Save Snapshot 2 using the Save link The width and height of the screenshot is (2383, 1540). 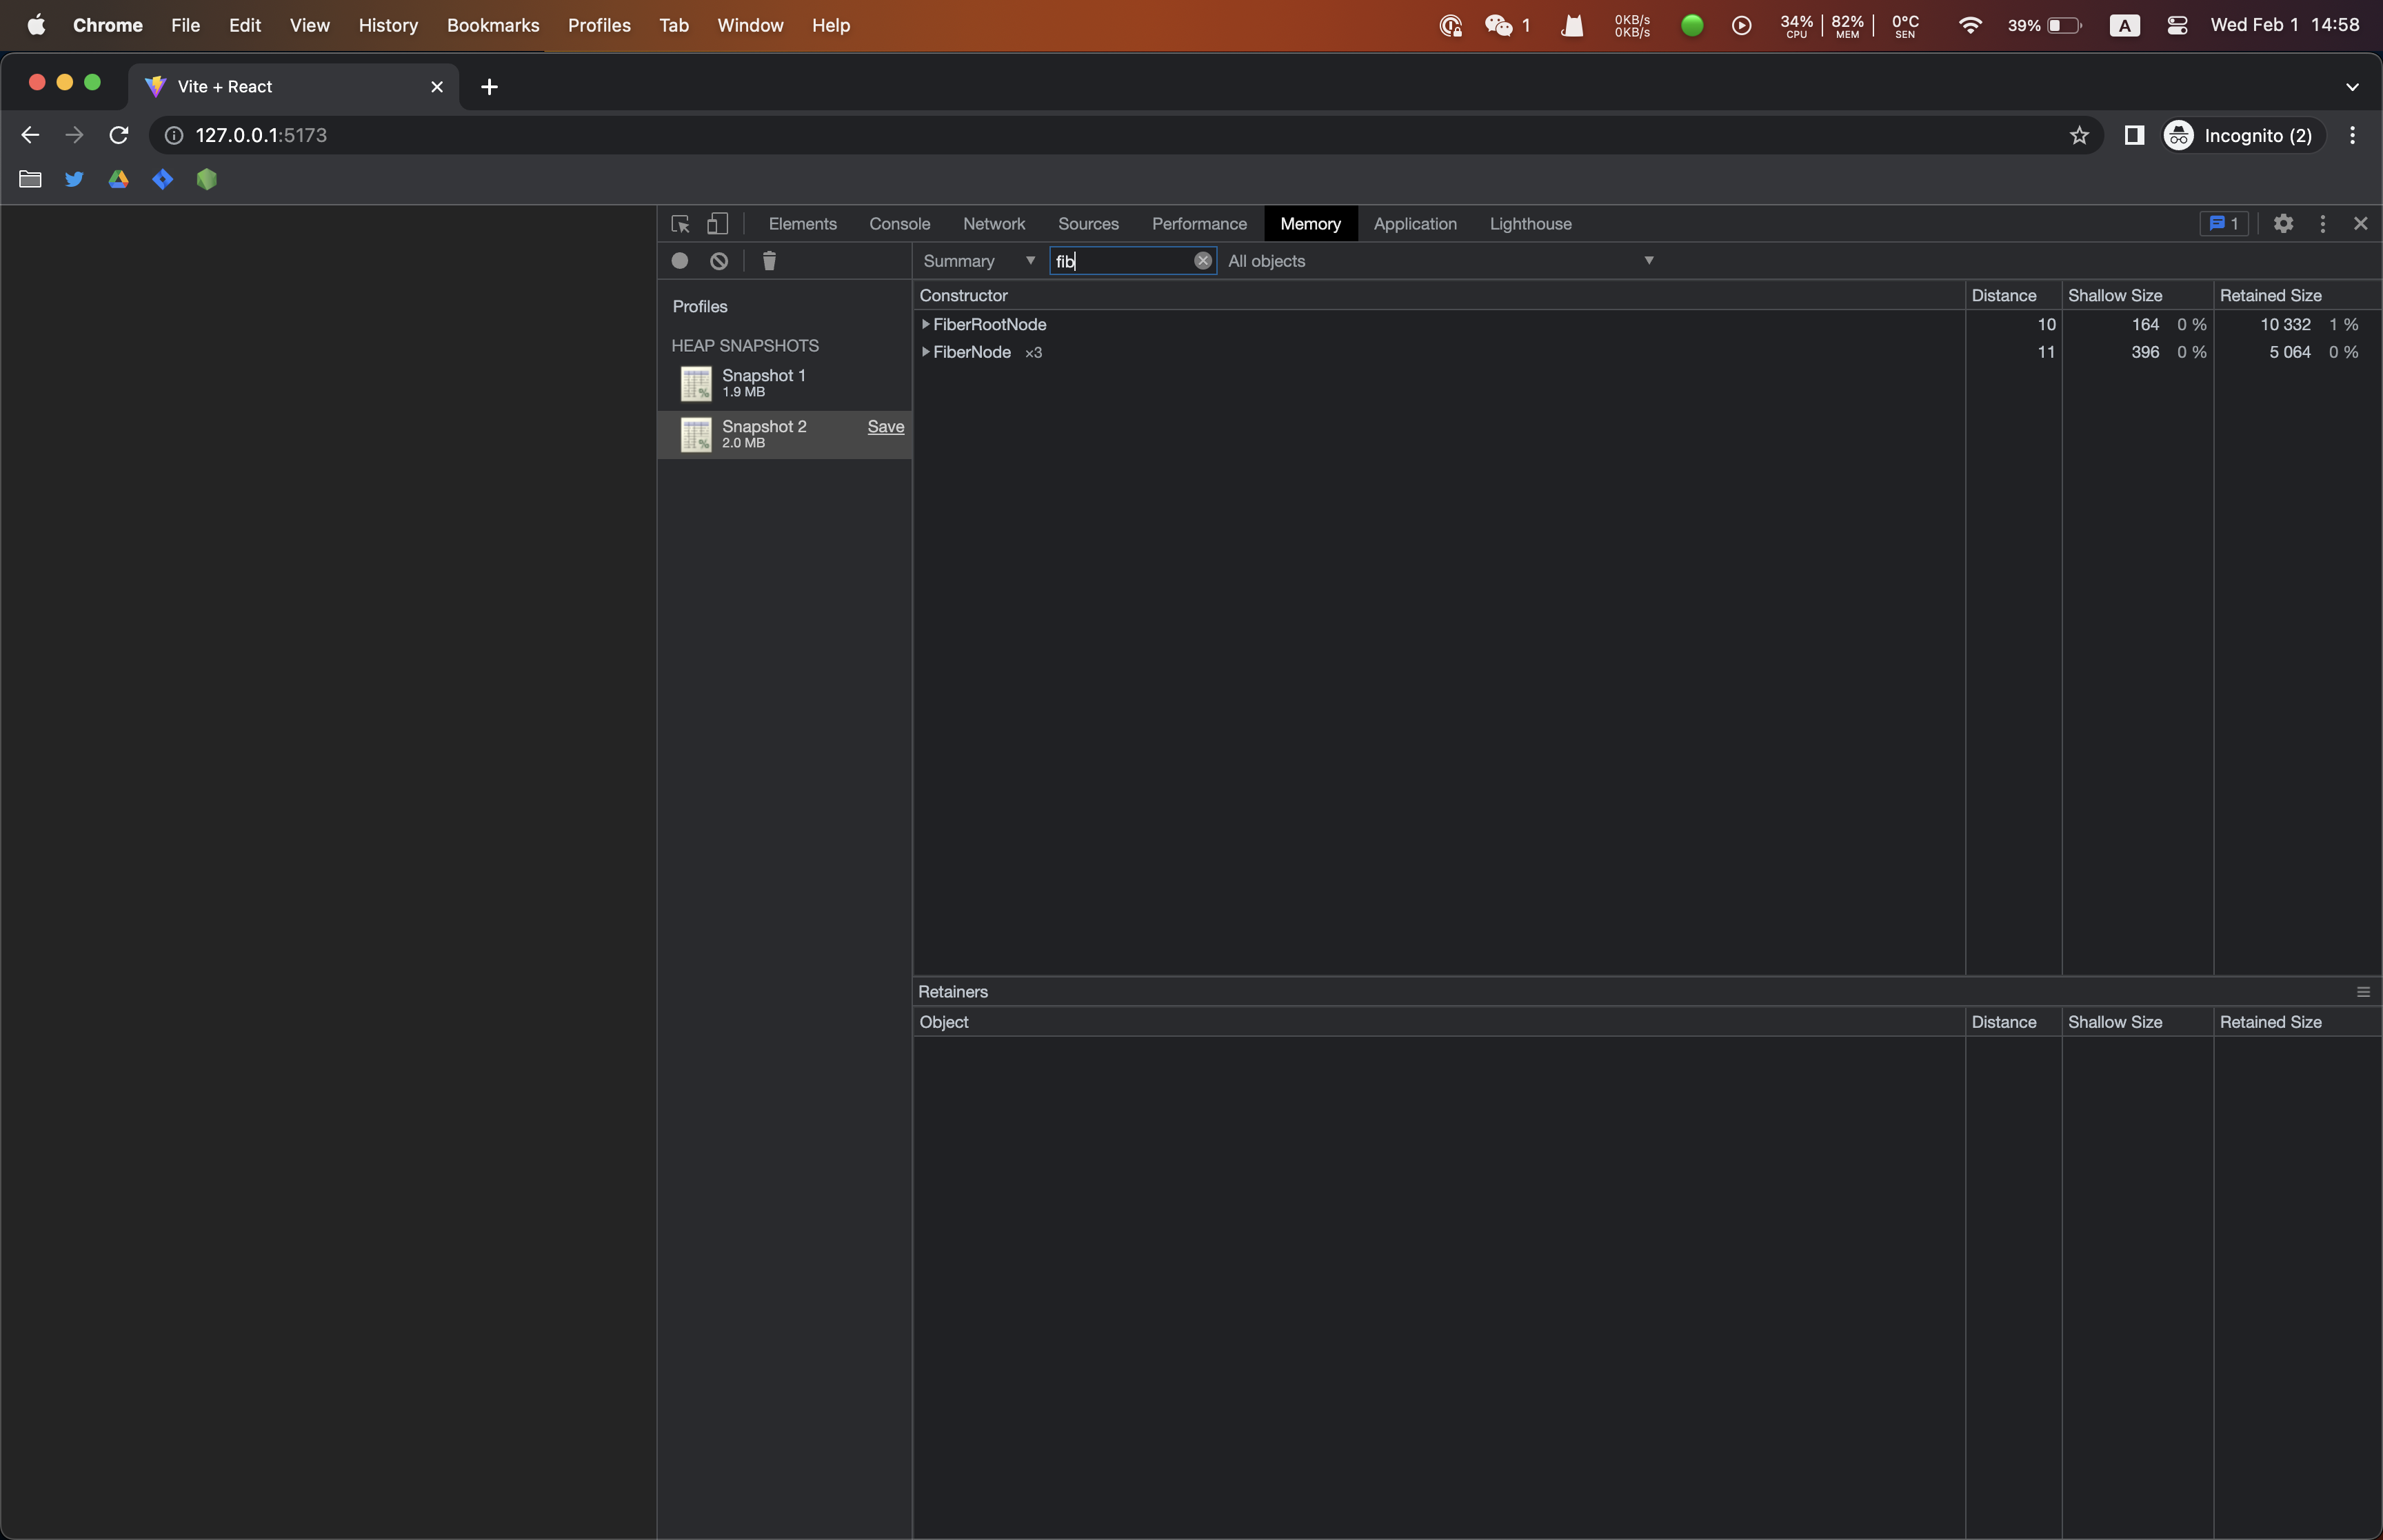pos(886,426)
